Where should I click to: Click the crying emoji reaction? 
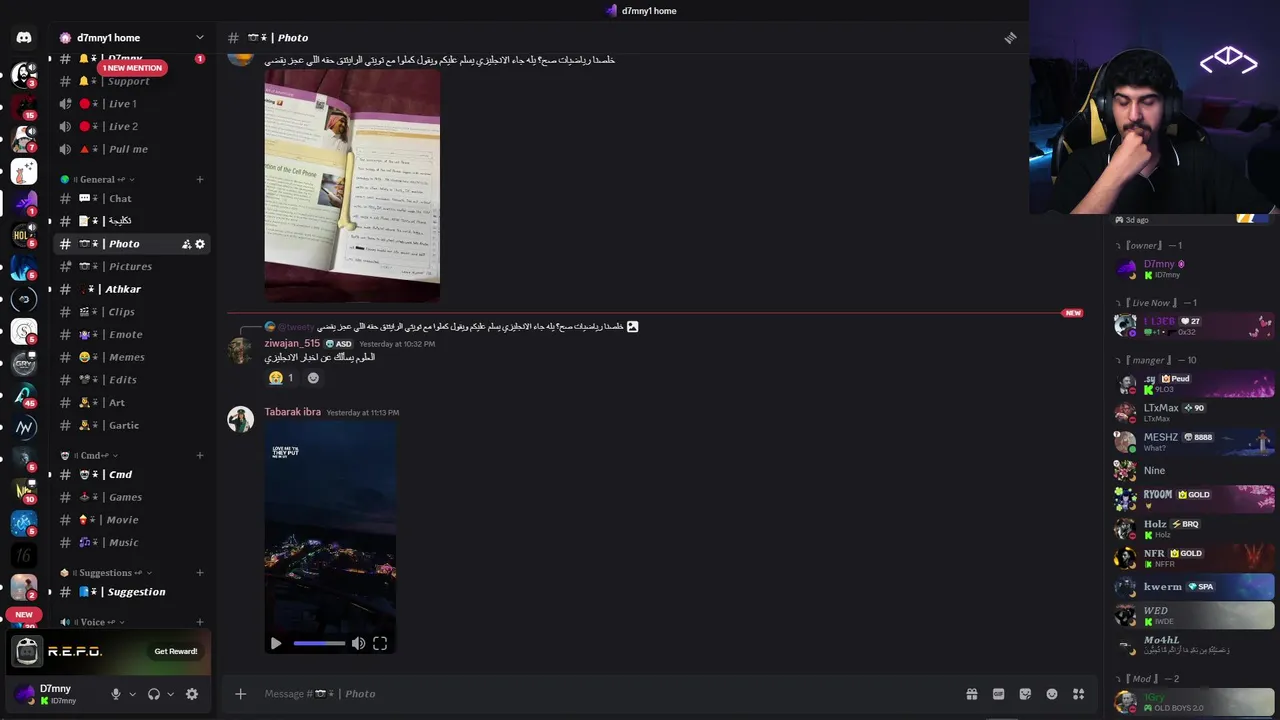click(x=281, y=378)
